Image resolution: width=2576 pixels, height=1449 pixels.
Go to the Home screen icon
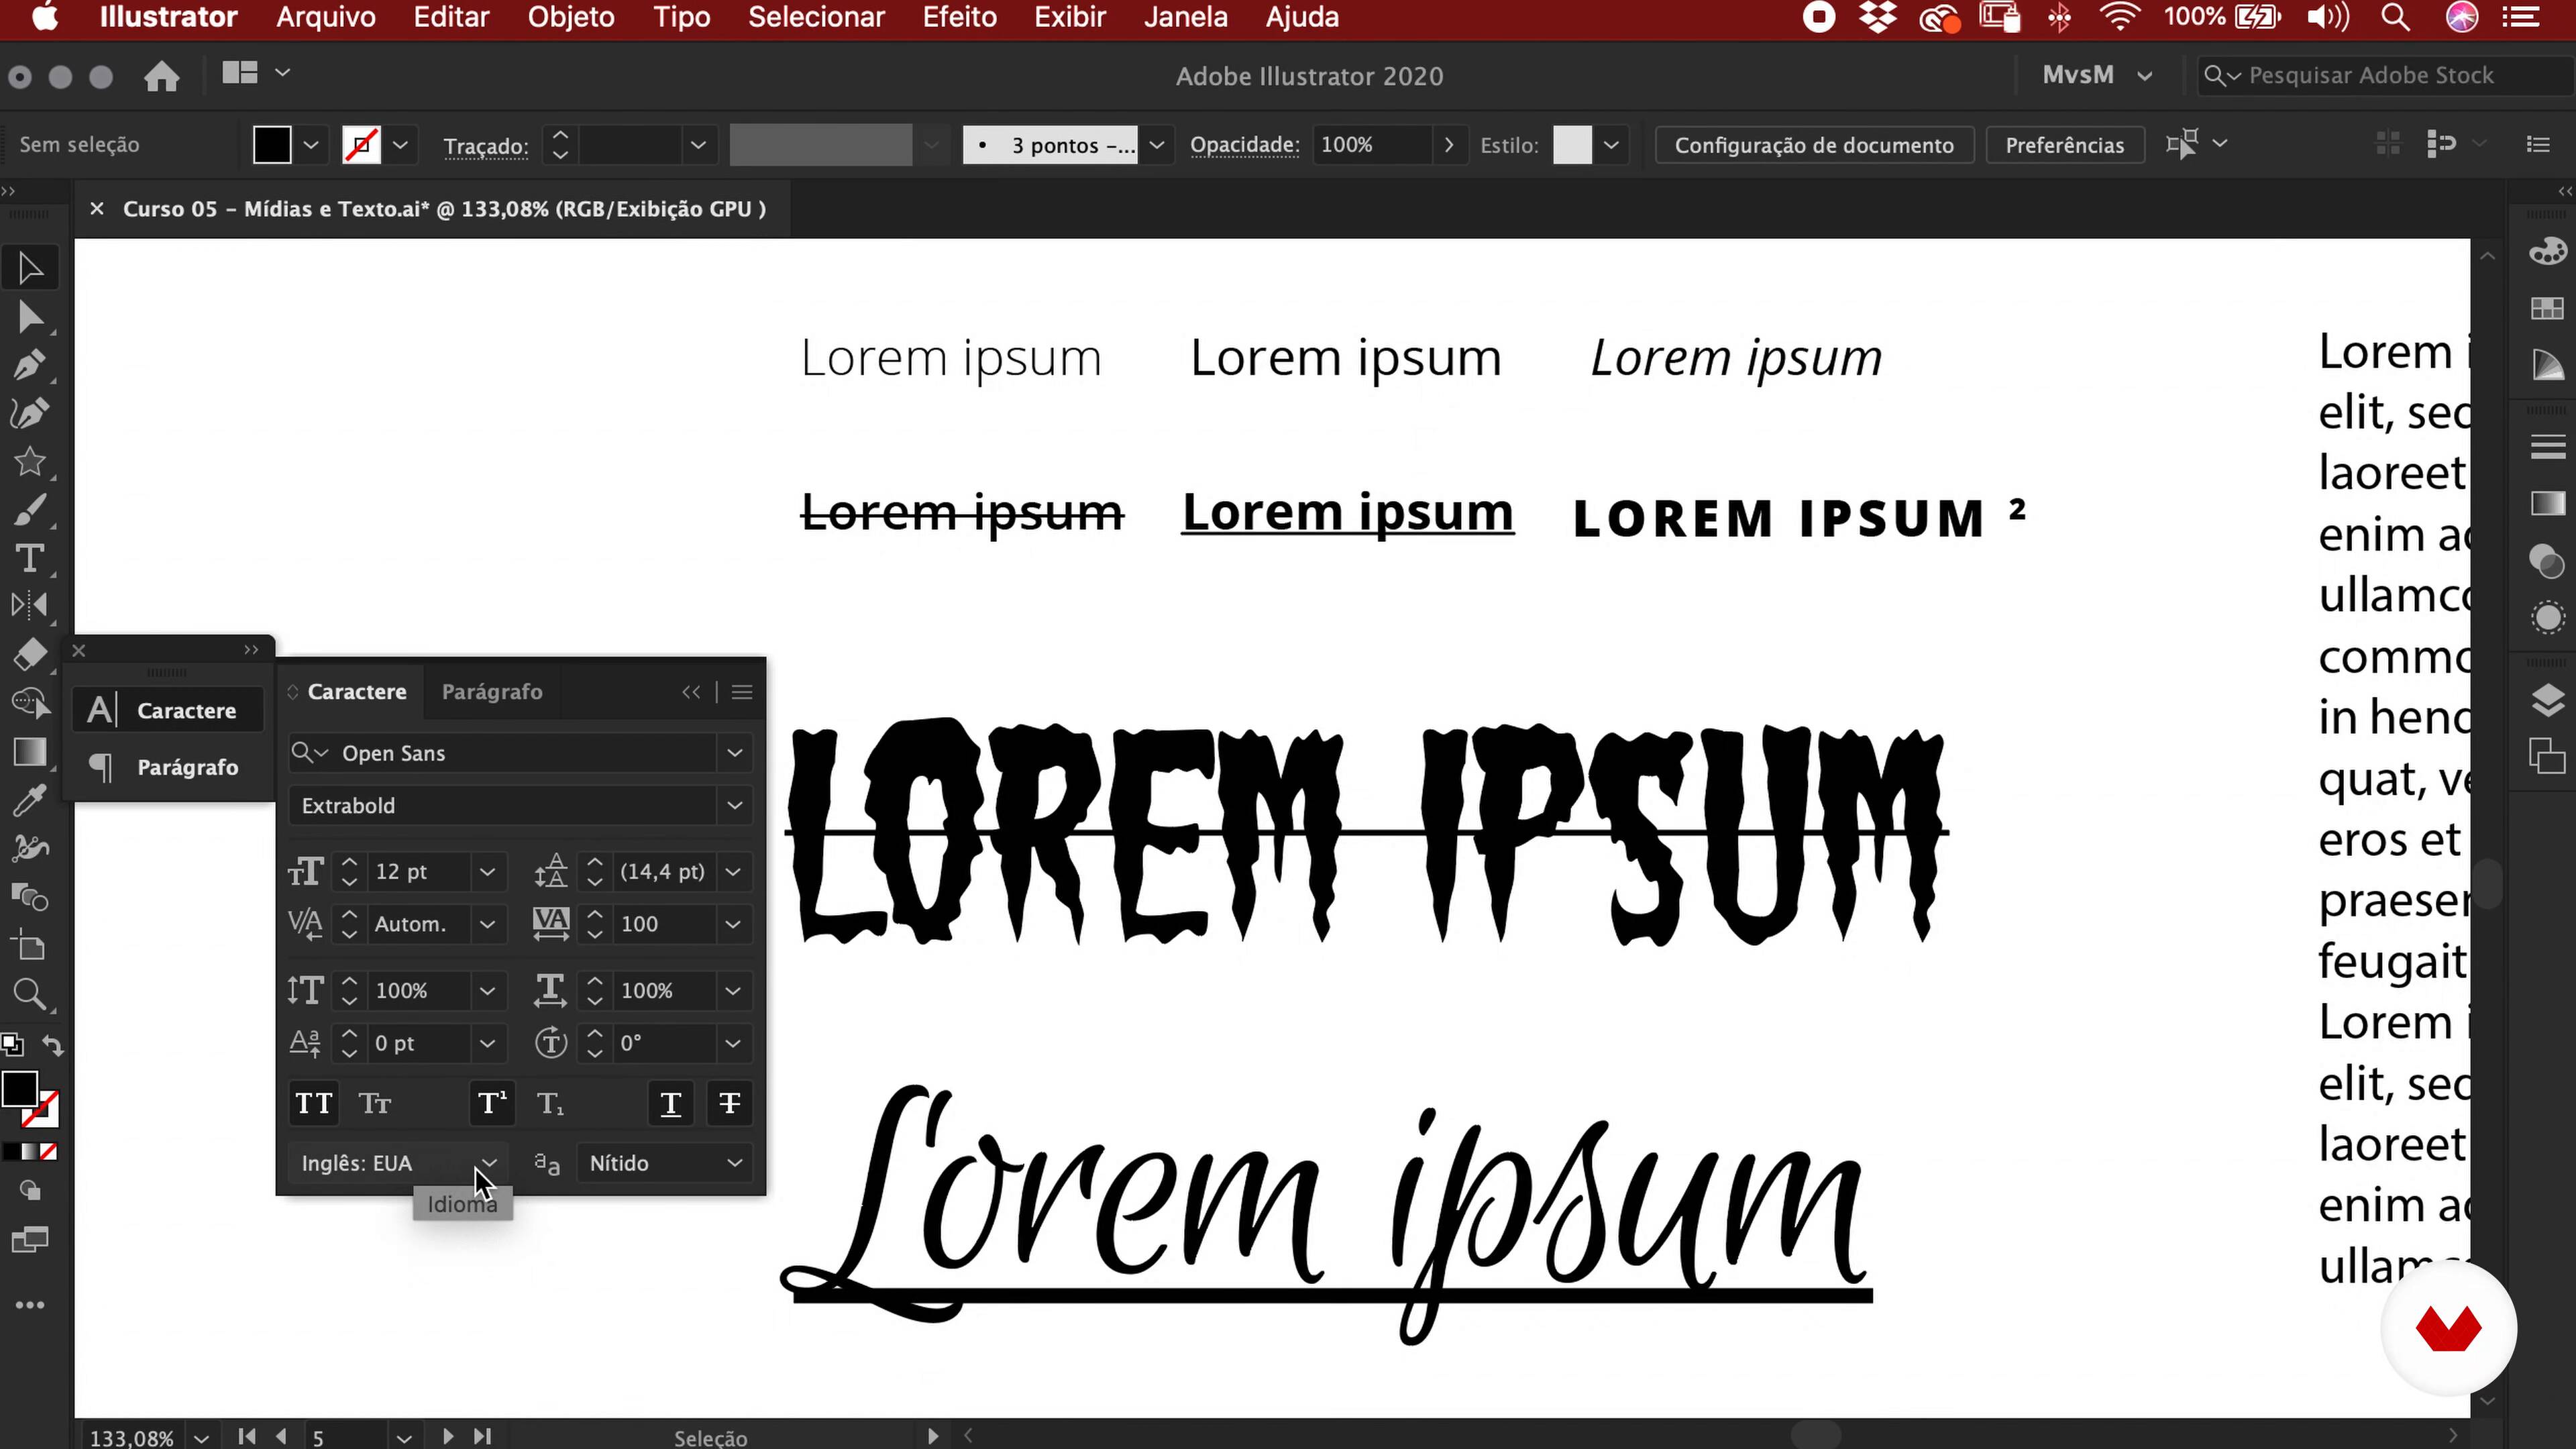pyautogui.click(x=161, y=76)
